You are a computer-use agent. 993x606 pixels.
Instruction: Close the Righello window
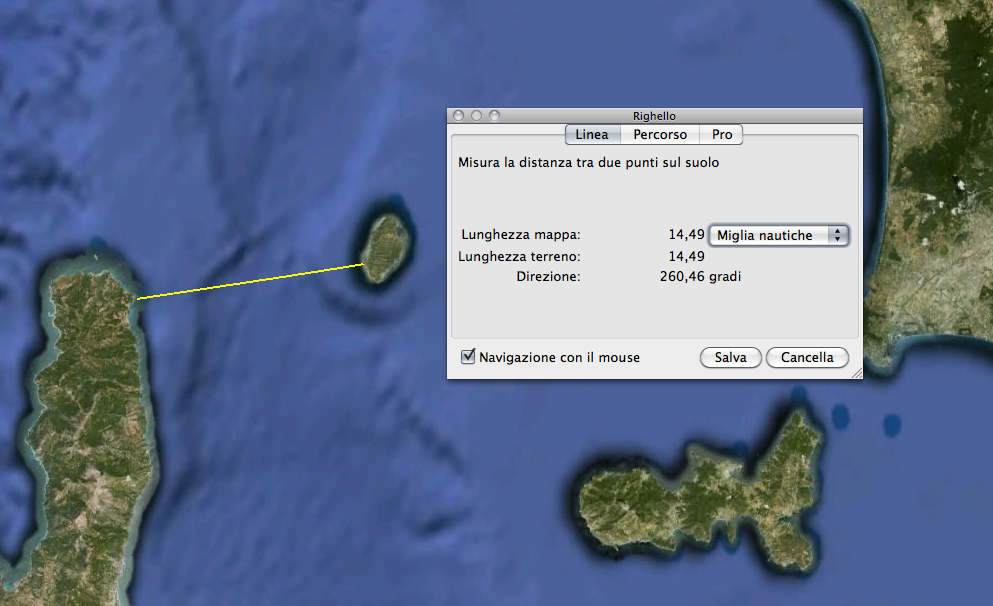coord(459,115)
